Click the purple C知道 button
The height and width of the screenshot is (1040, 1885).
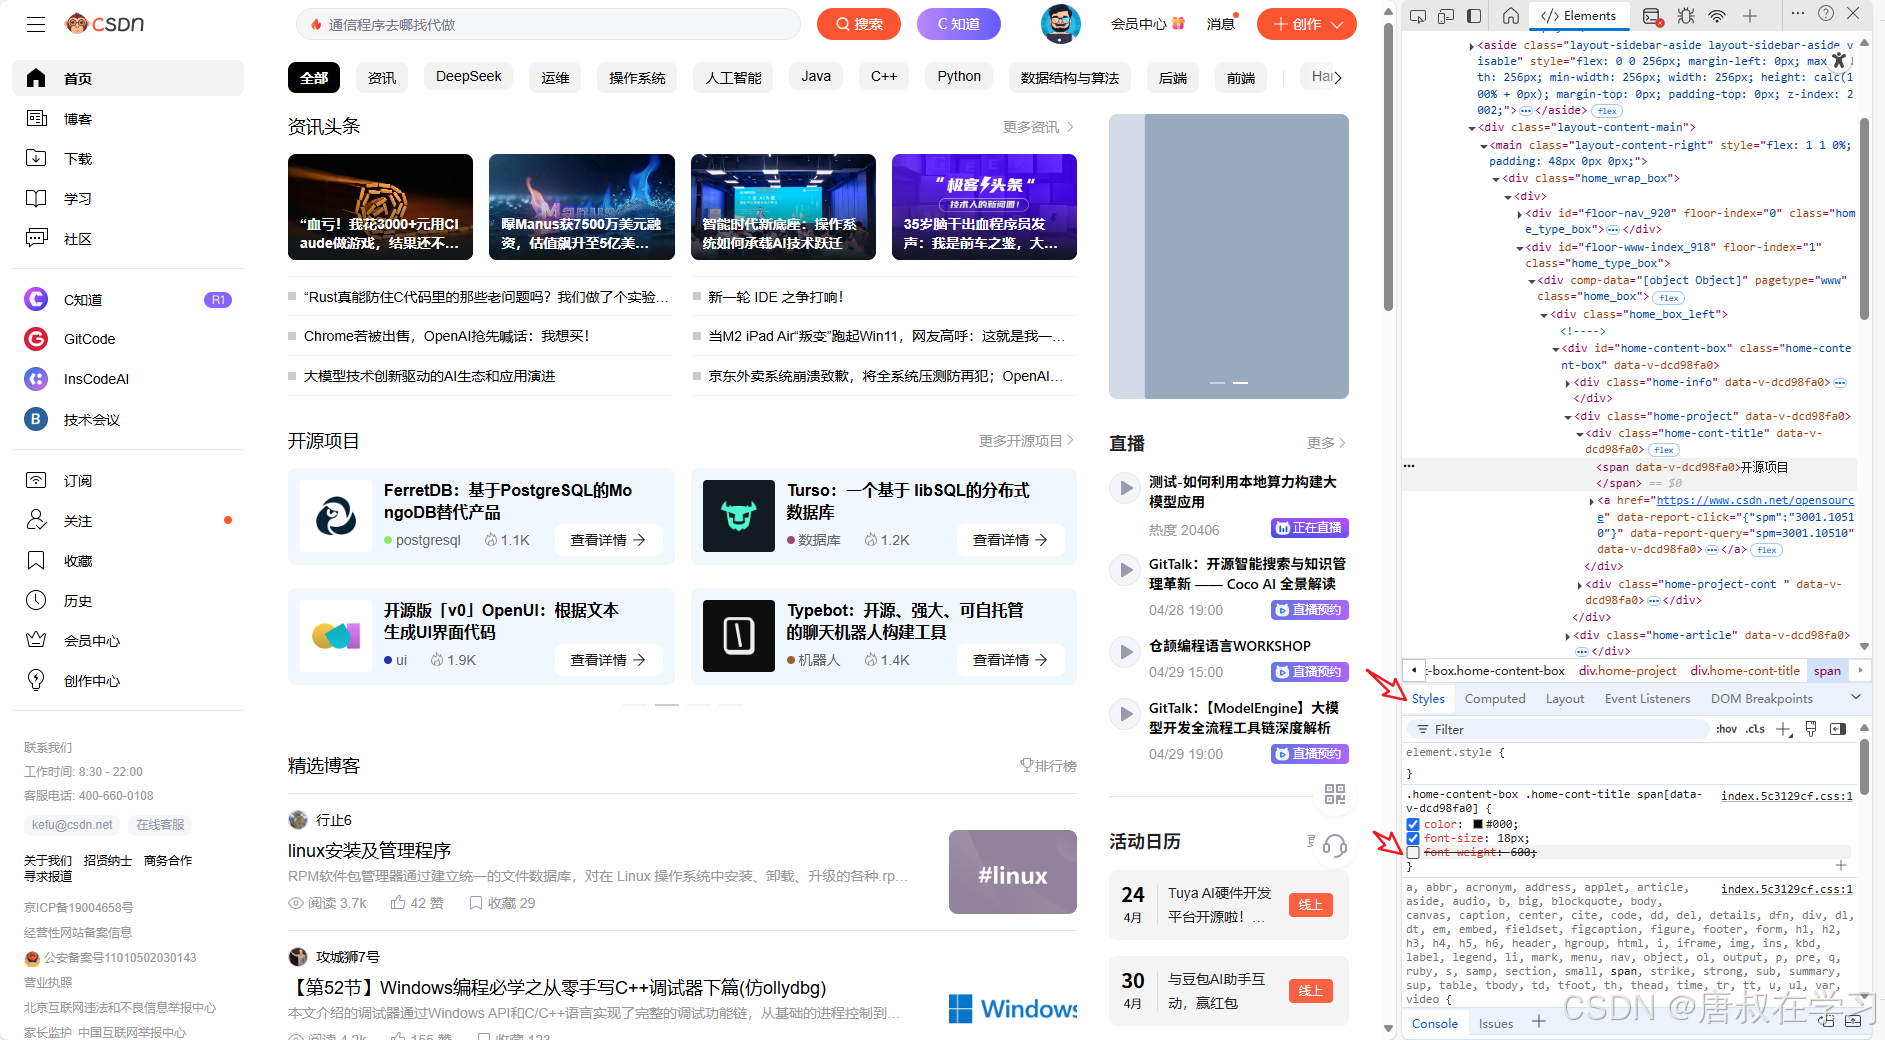(959, 24)
